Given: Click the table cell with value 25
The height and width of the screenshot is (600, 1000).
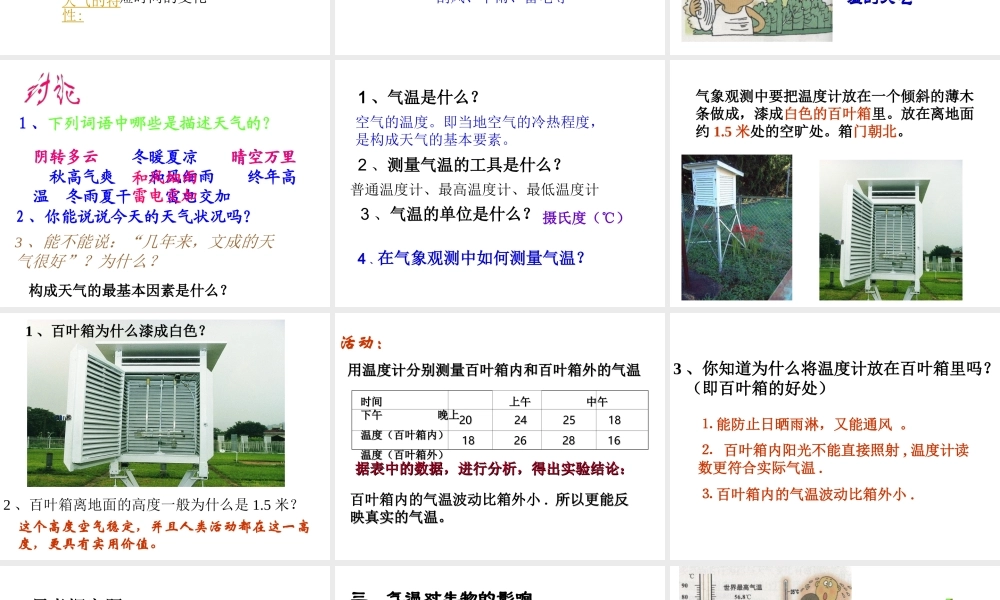Looking at the screenshot, I should pyautogui.click(x=569, y=420).
